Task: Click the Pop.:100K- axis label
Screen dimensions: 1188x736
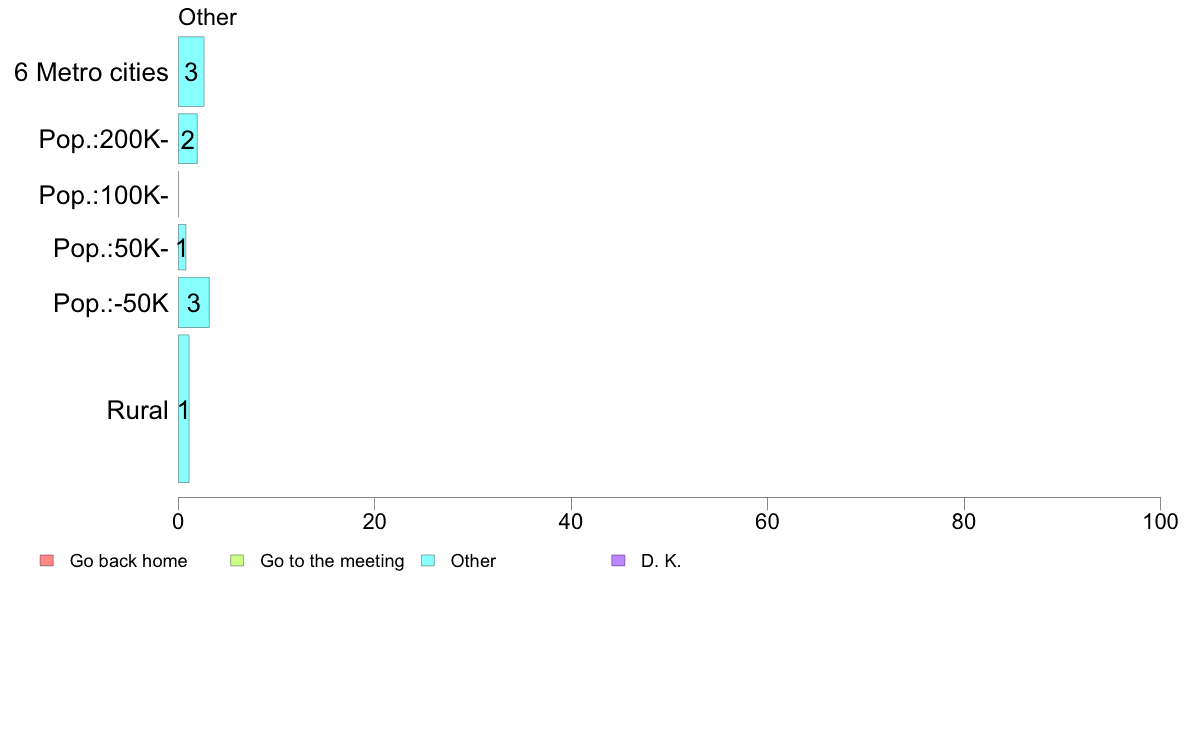Action: (103, 195)
